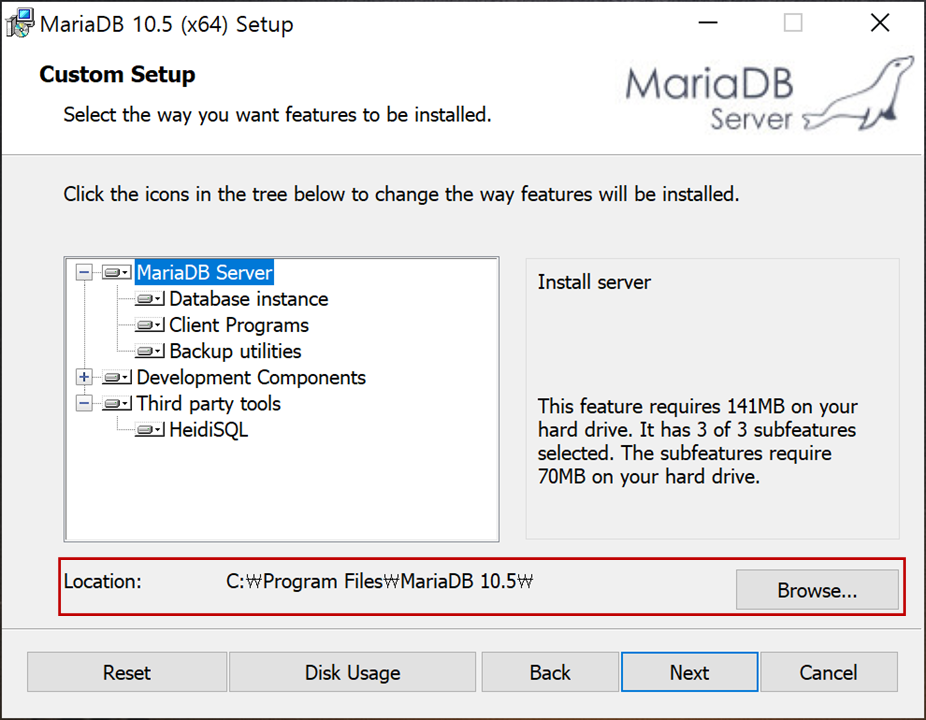This screenshot has width=926, height=720.
Task: Select the Third party tools feature
Action: (208, 403)
